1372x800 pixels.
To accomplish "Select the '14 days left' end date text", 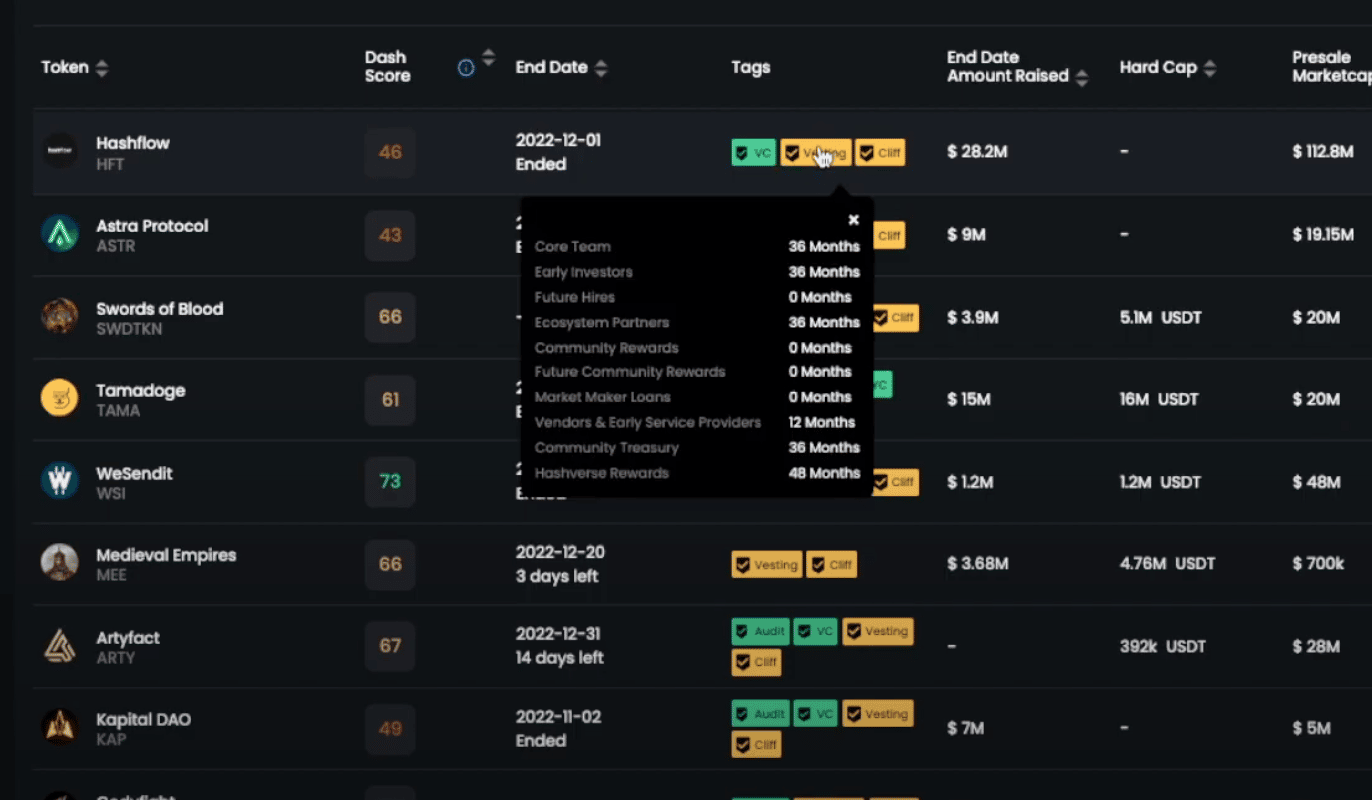I will [x=560, y=658].
